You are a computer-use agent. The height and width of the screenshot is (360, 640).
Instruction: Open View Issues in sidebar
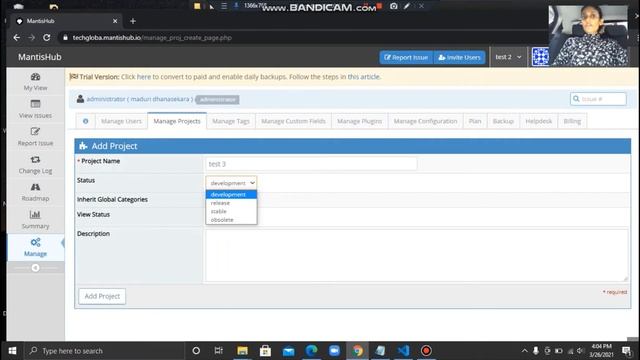[36, 109]
